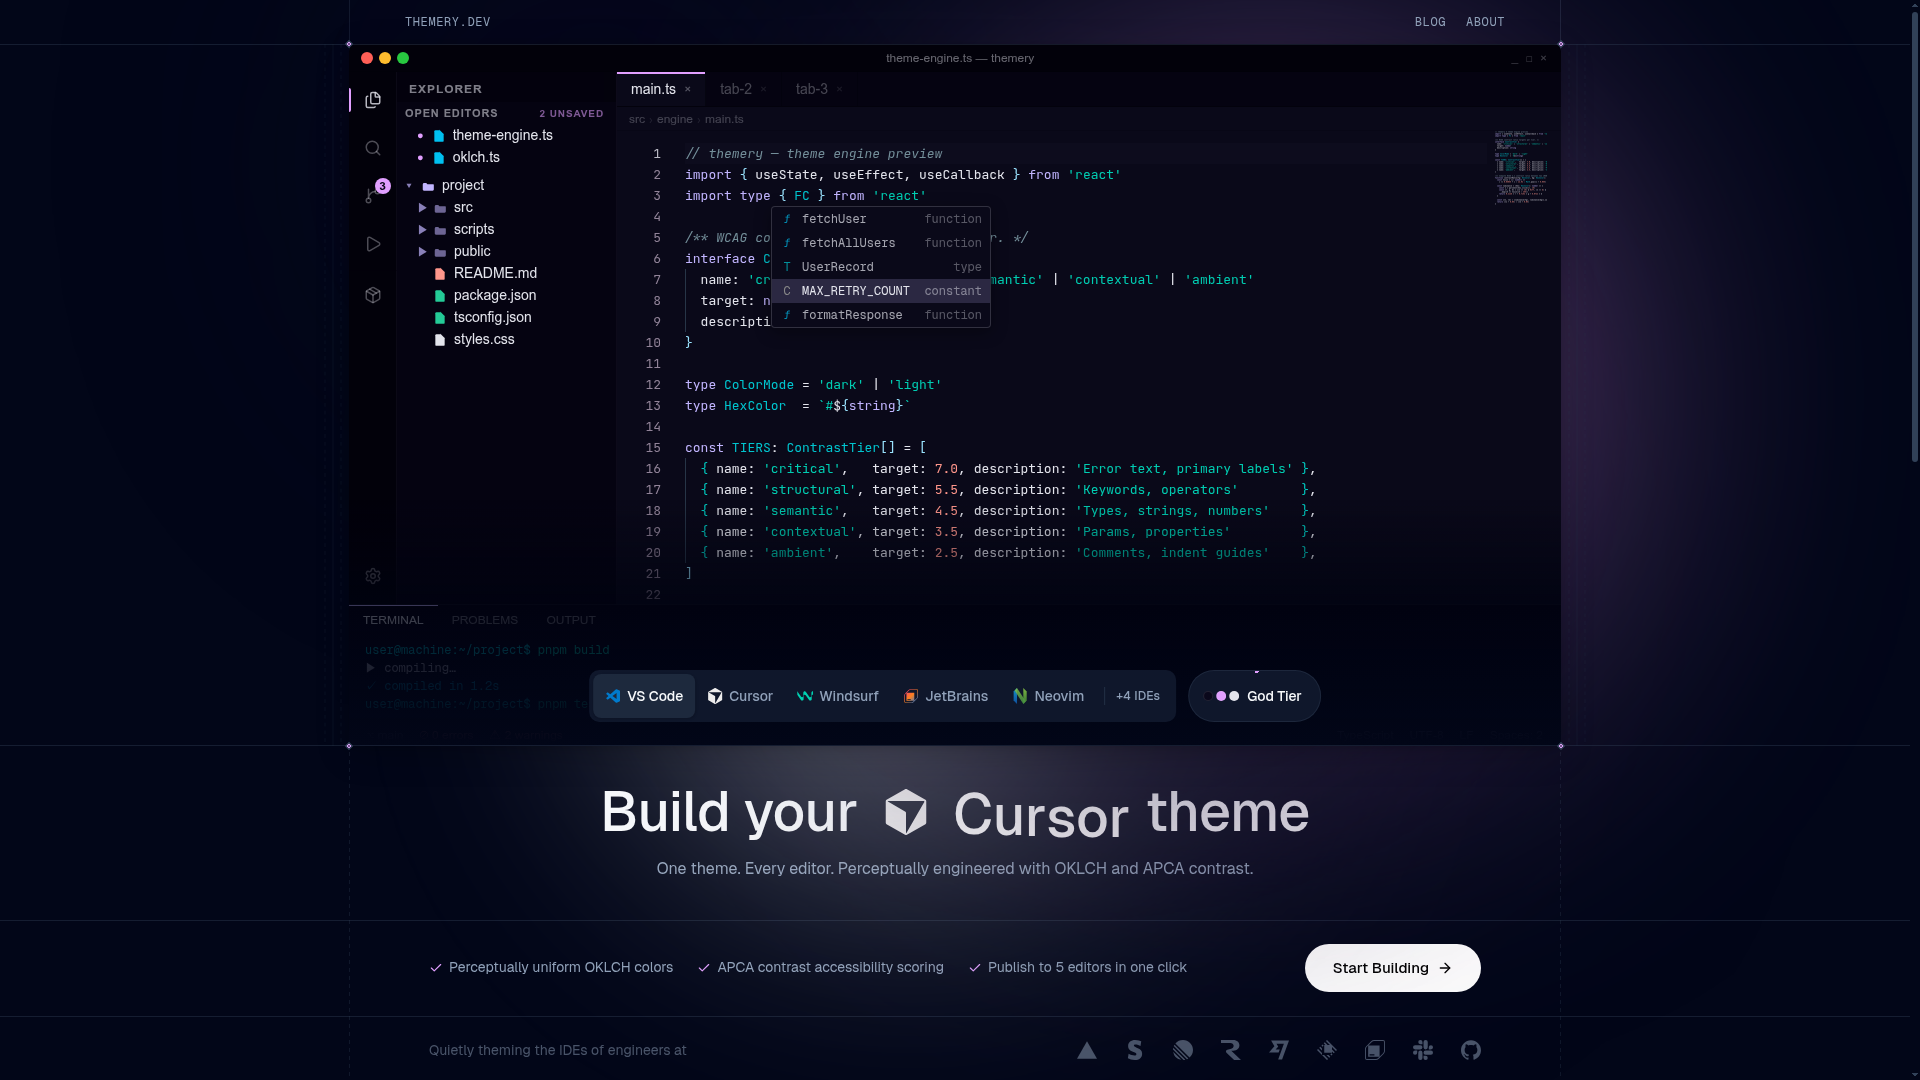Image resolution: width=1920 pixels, height=1080 pixels.
Task: Open the BLOG link
Action: pos(1430,22)
